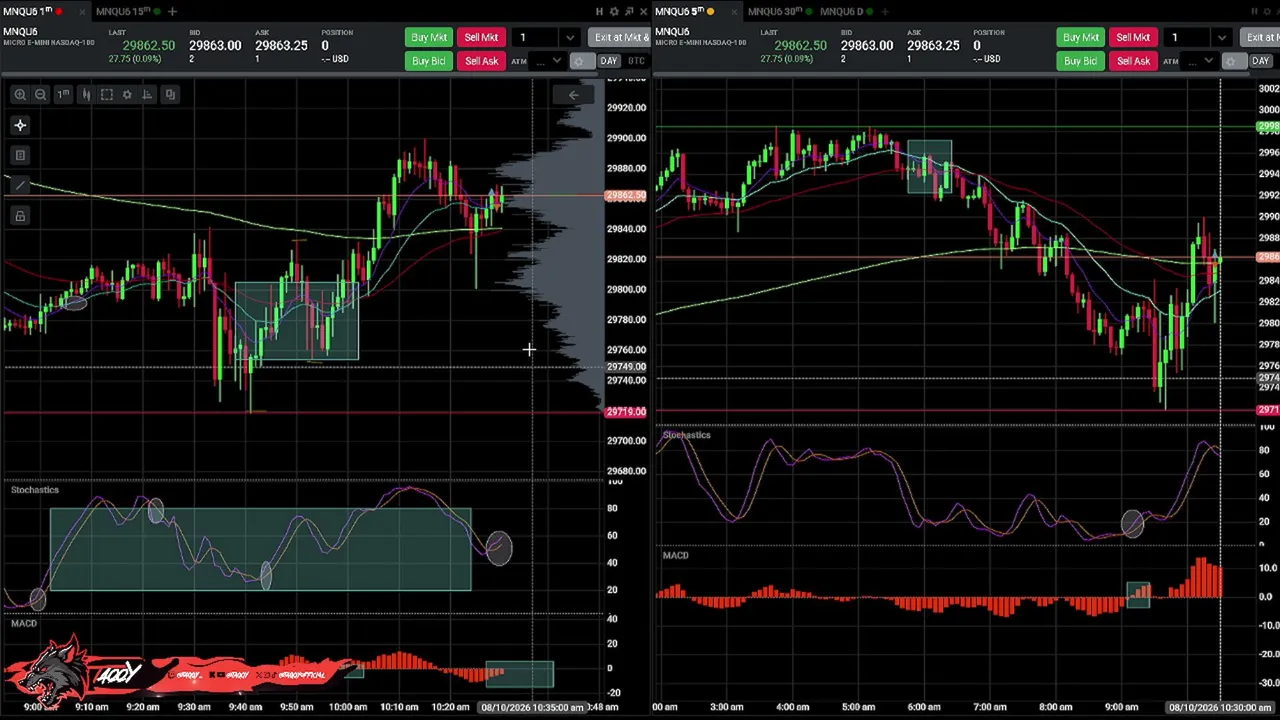The width and height of the screenshot is (1280, 720).
Task: Zoom in on the 1m chart
Action: [19, 94]
